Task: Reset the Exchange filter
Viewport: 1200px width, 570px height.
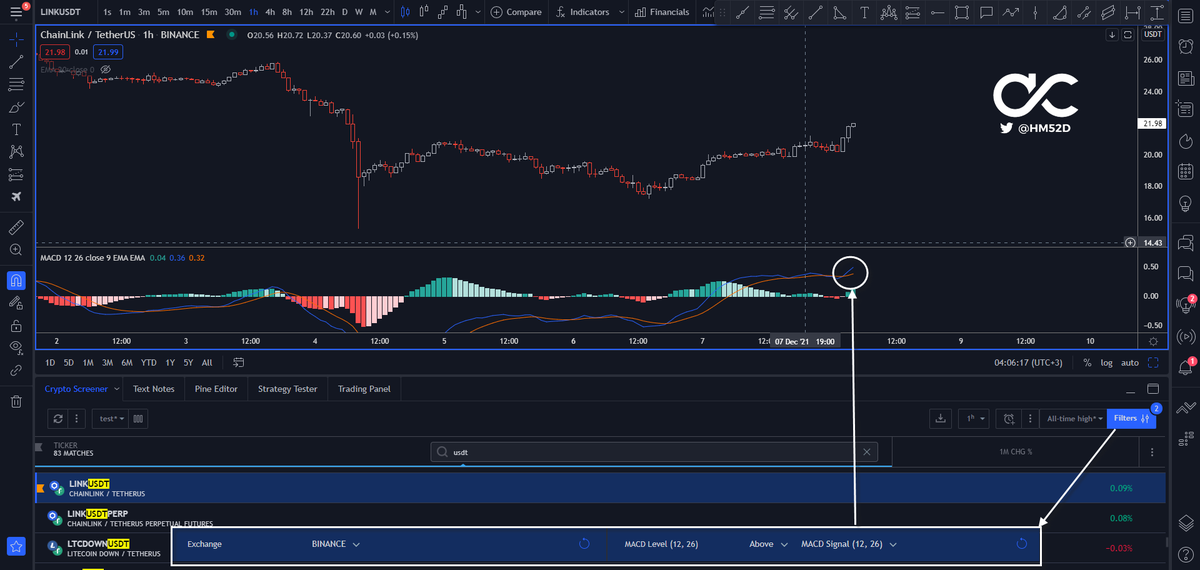Action: point(585,544)
